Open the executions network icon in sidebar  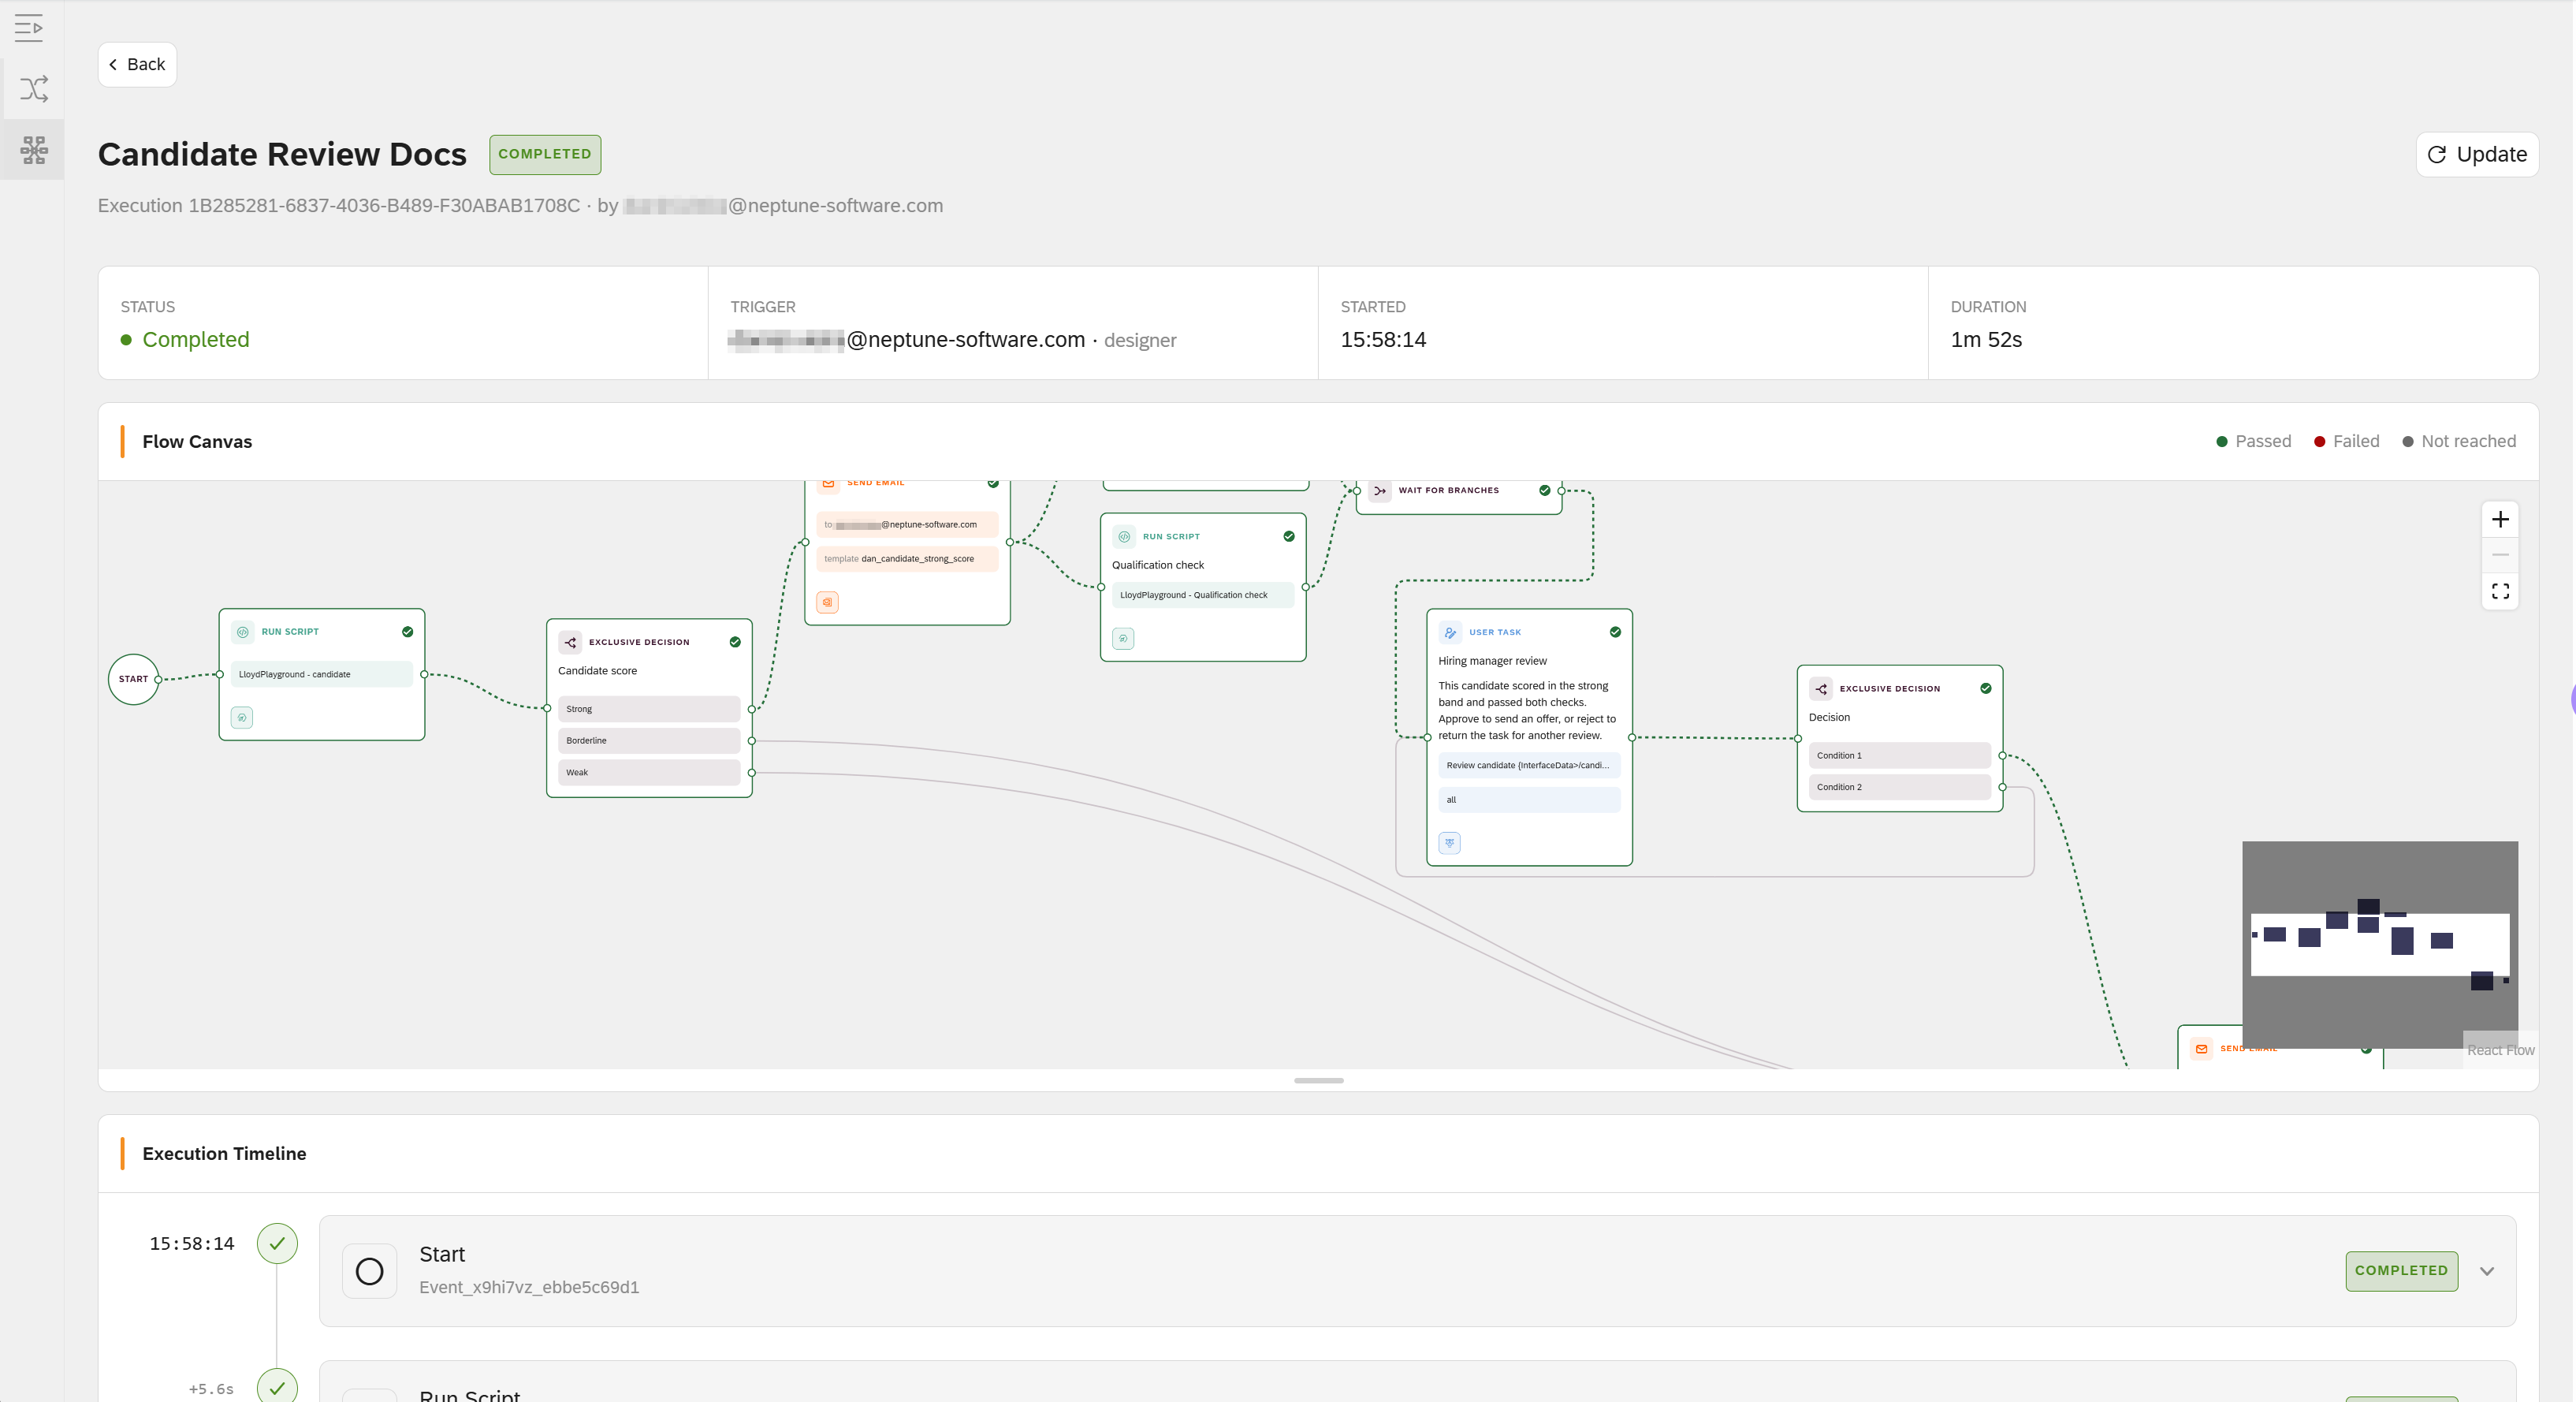33,150
